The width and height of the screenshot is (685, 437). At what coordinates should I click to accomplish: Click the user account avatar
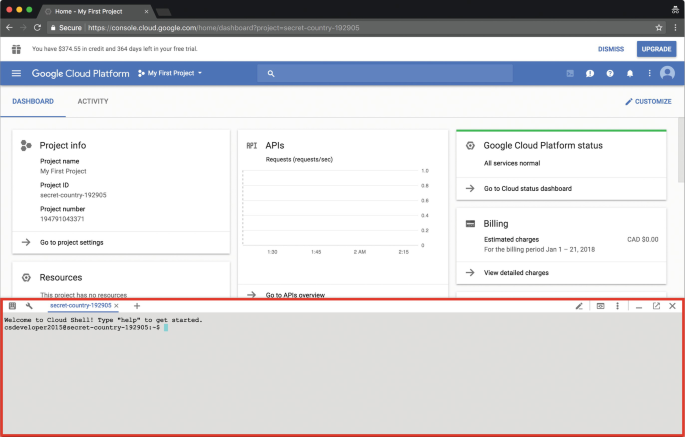(667, 73)
